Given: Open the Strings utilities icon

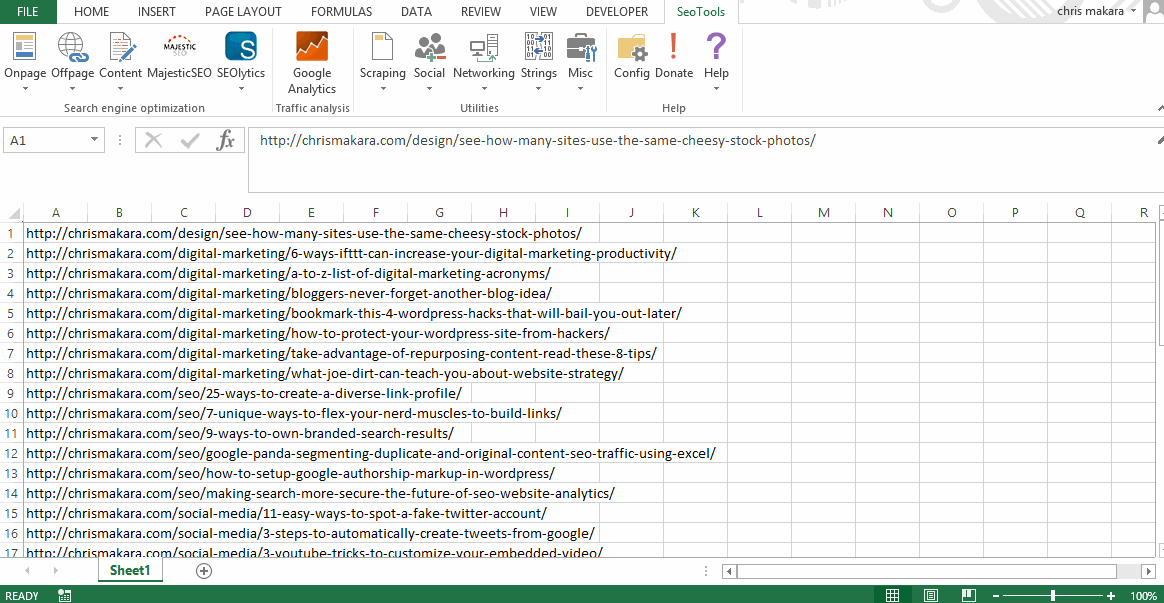Looking at the screenshot, I should click(539, 46).
